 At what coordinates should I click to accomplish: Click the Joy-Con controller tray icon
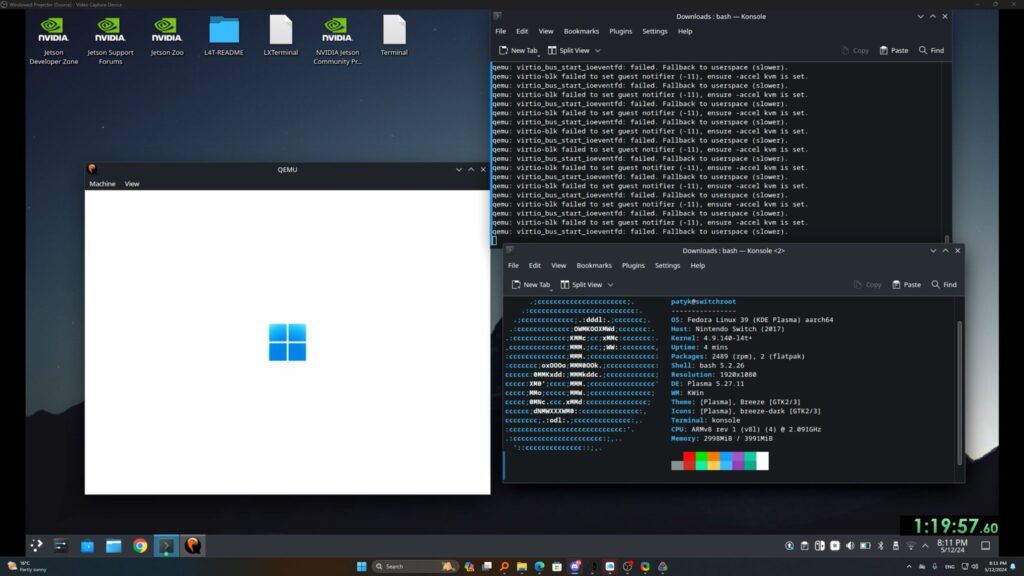[819, 545]
